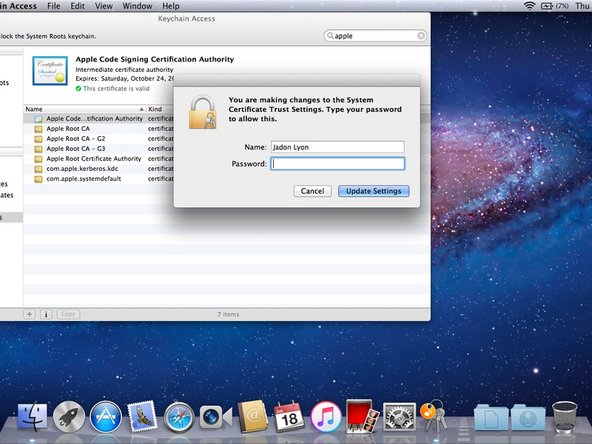Click the Update Settings button

tap(374, 191)
